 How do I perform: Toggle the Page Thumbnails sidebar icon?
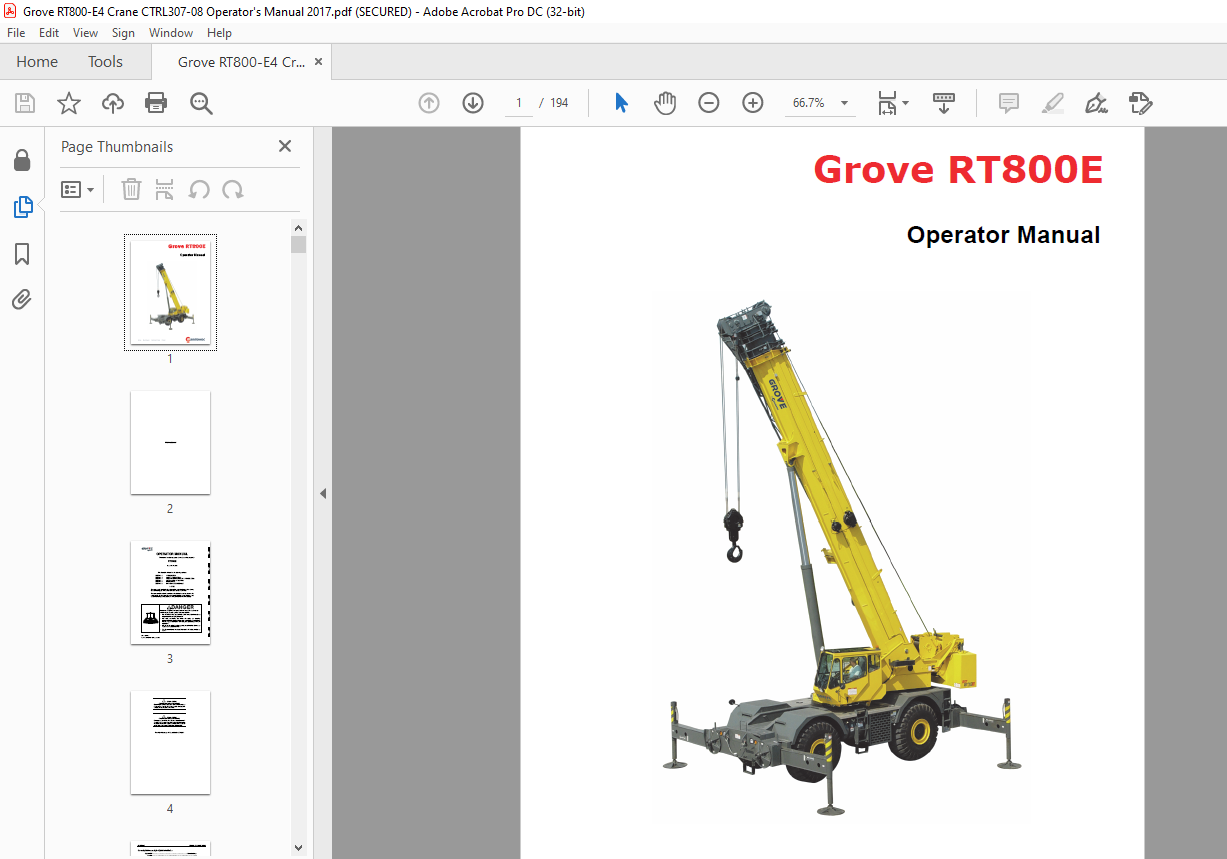tap(22, 207)
